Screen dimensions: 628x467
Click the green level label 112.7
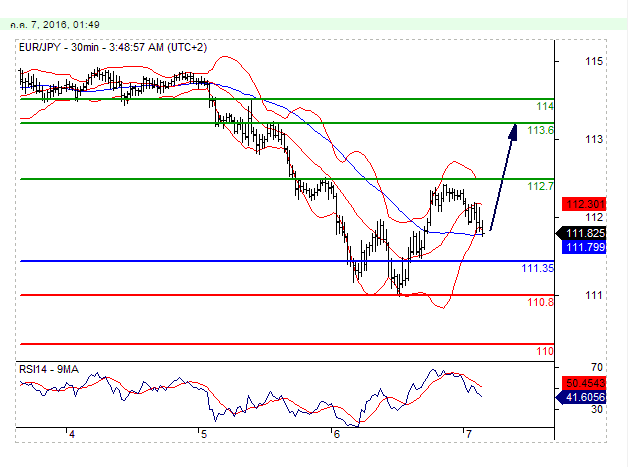click(x=541, y=186)
